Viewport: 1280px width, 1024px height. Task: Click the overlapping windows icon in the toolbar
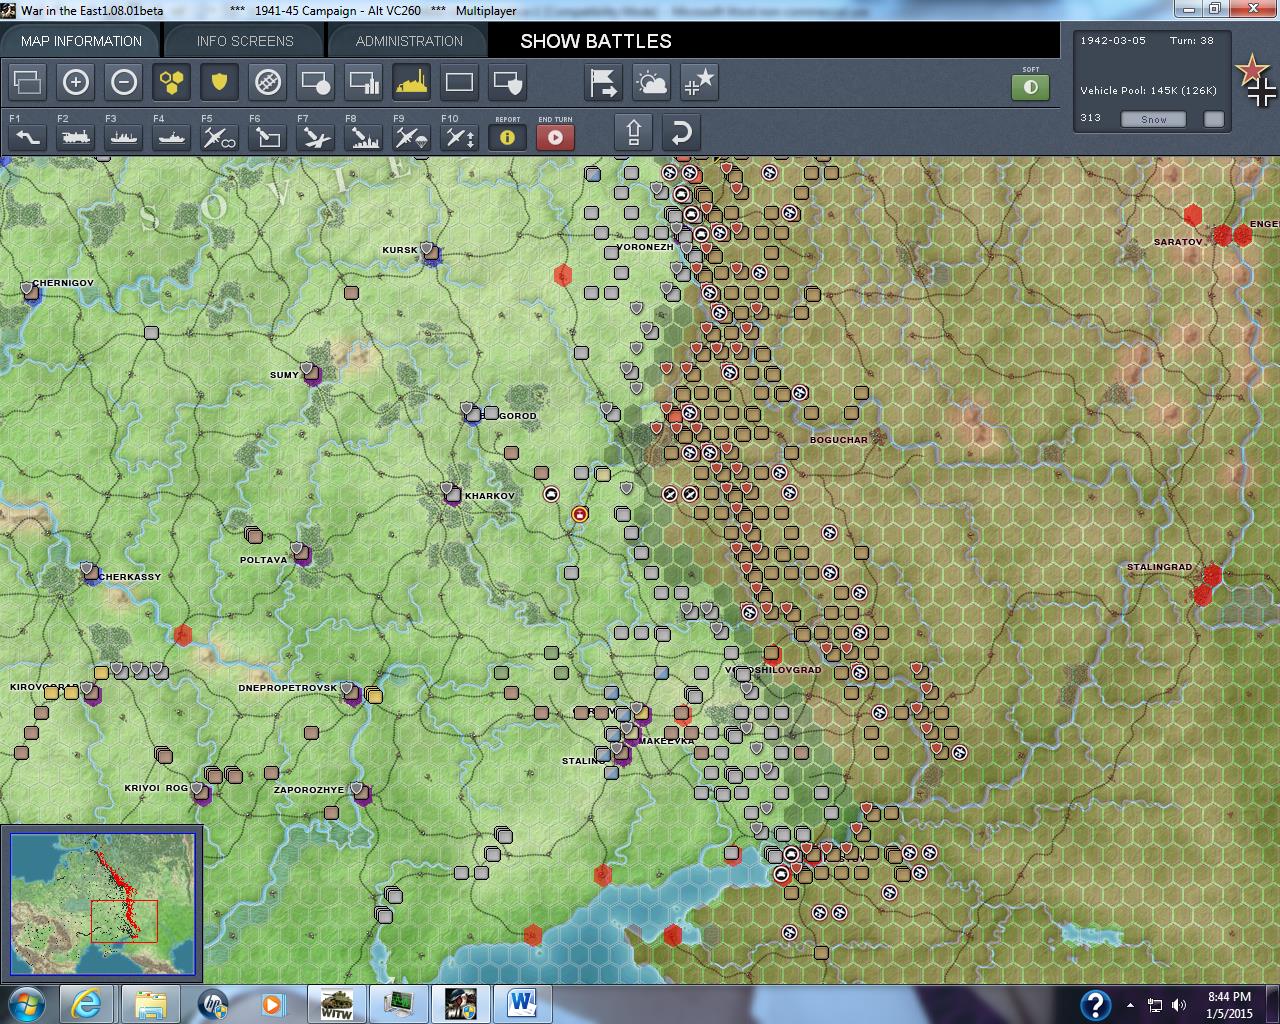coord(28,82)
